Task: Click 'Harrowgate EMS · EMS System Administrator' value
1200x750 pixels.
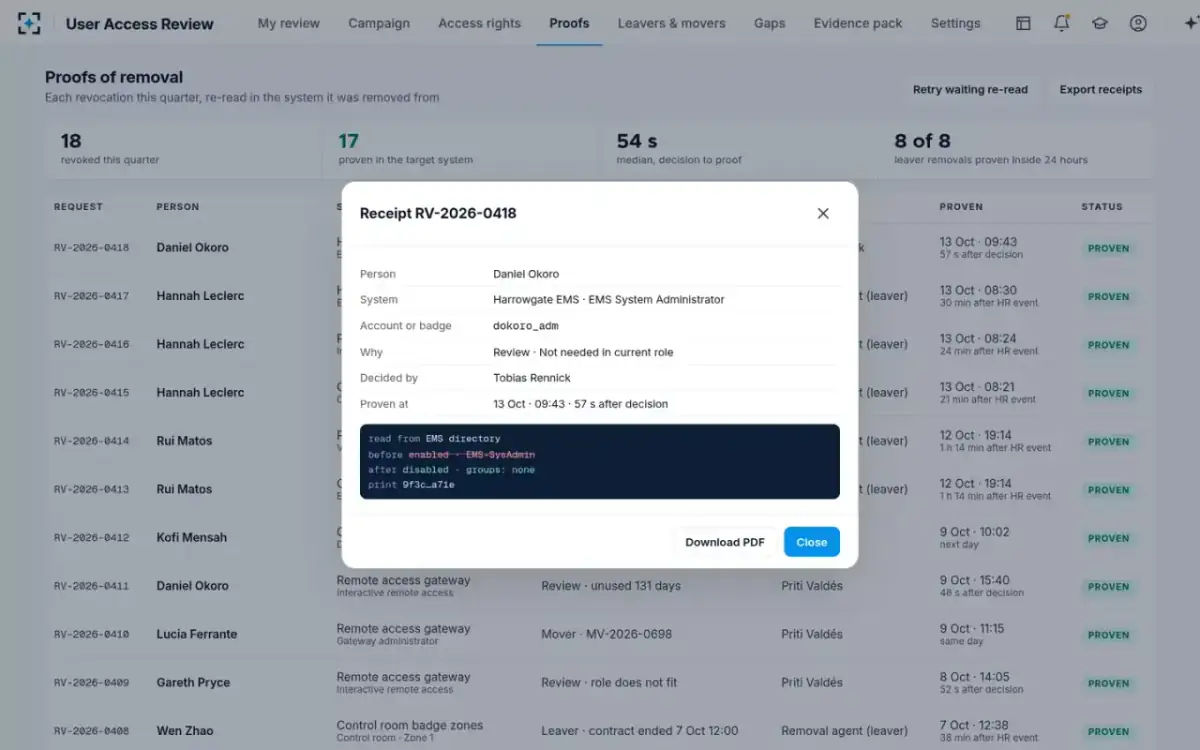Action: (609, 299)
